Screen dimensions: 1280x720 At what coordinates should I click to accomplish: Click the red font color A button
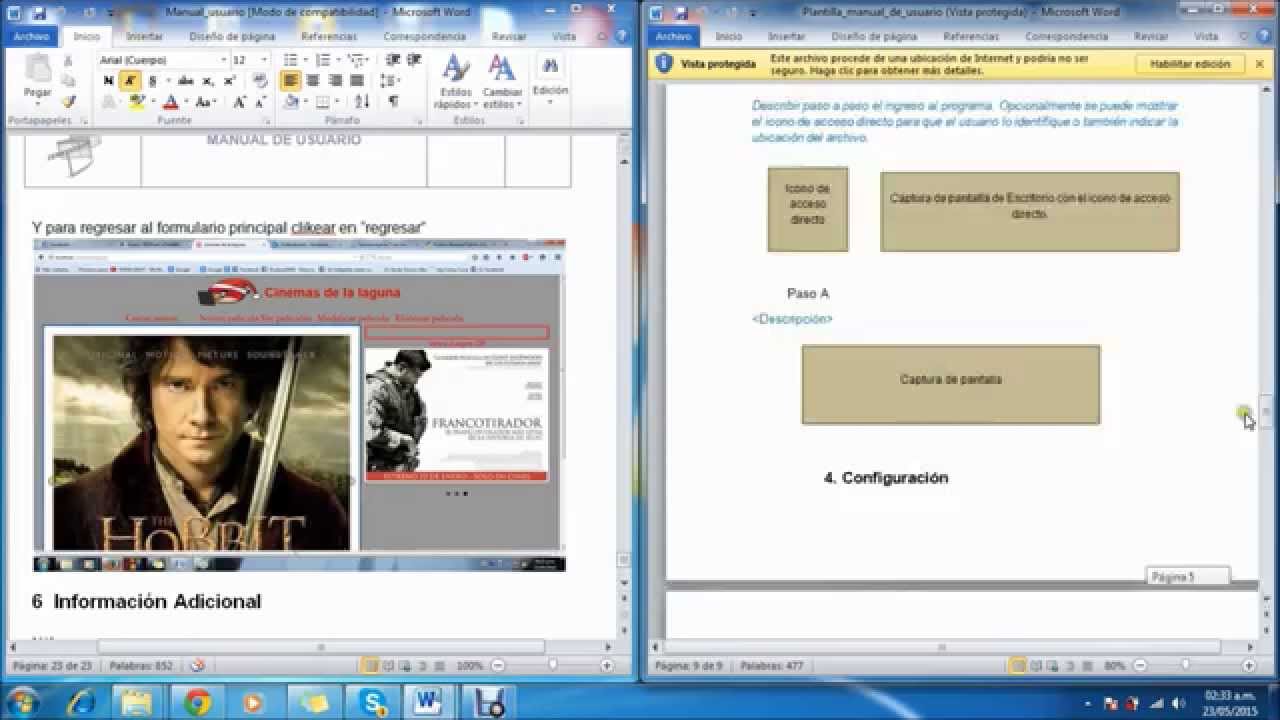(x=170, y=102)
